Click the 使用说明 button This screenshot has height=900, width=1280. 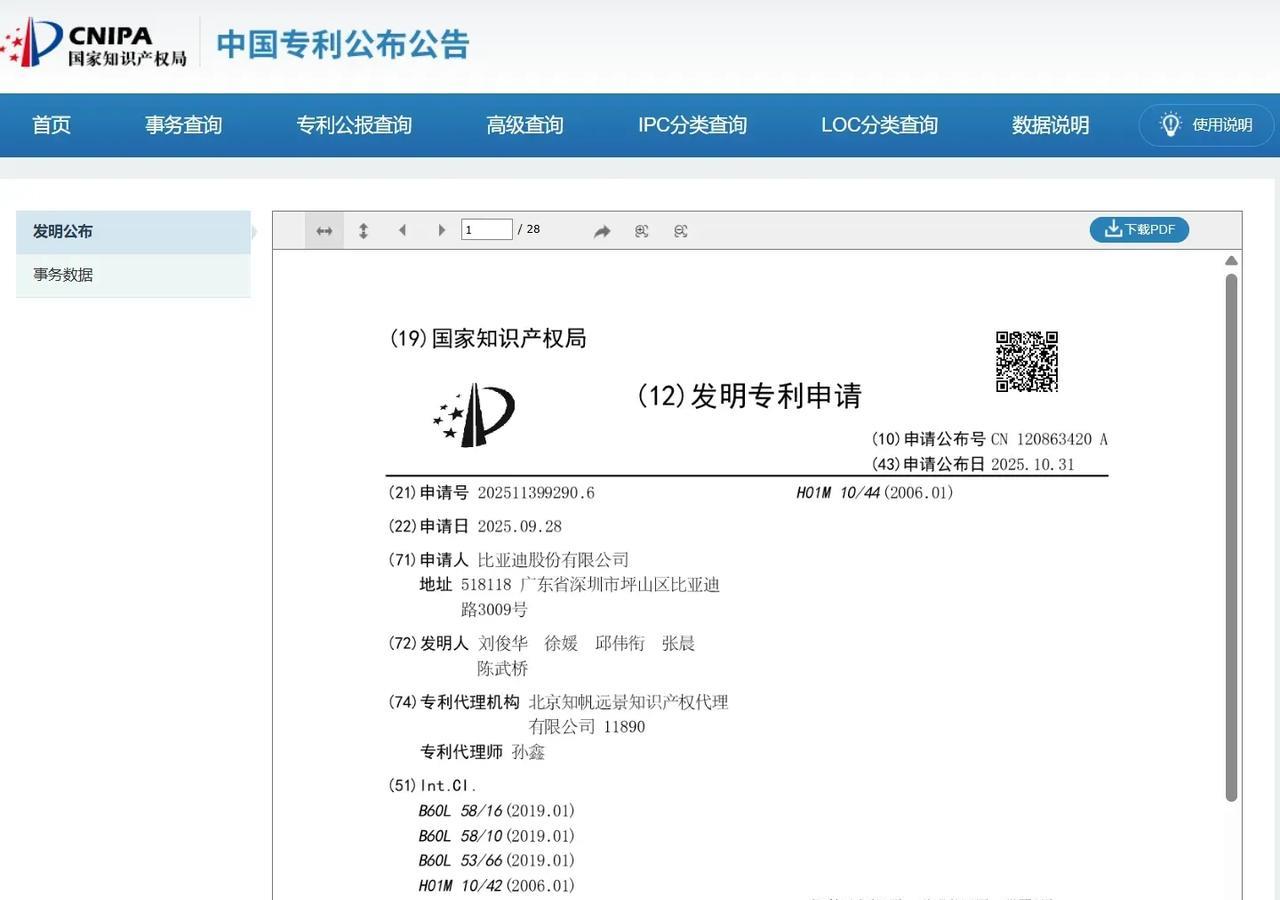click(x=1206, y=125)
